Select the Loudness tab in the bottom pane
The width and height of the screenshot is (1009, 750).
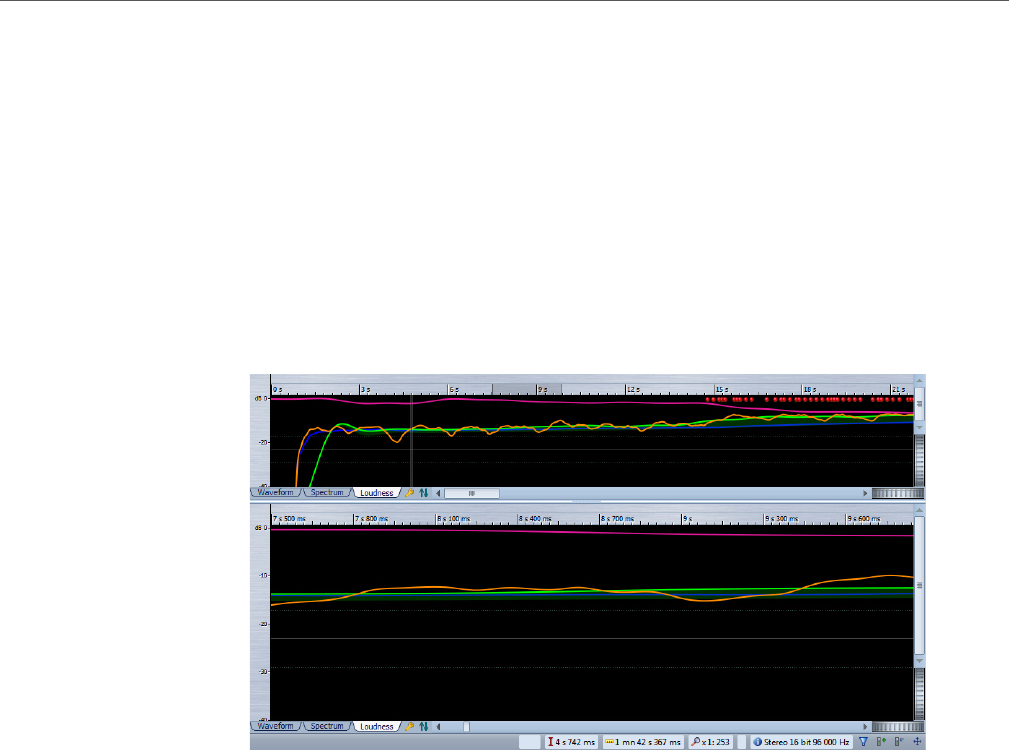click(376, 726)
